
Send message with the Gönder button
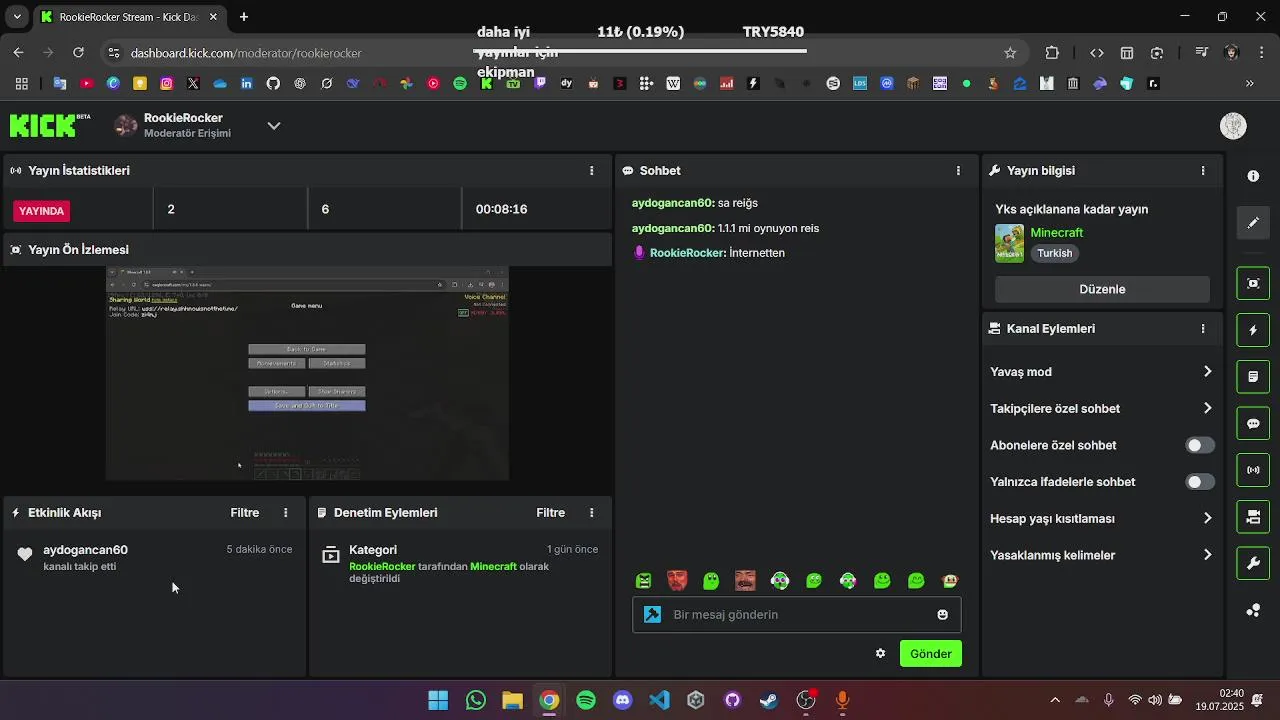(930, 654)
